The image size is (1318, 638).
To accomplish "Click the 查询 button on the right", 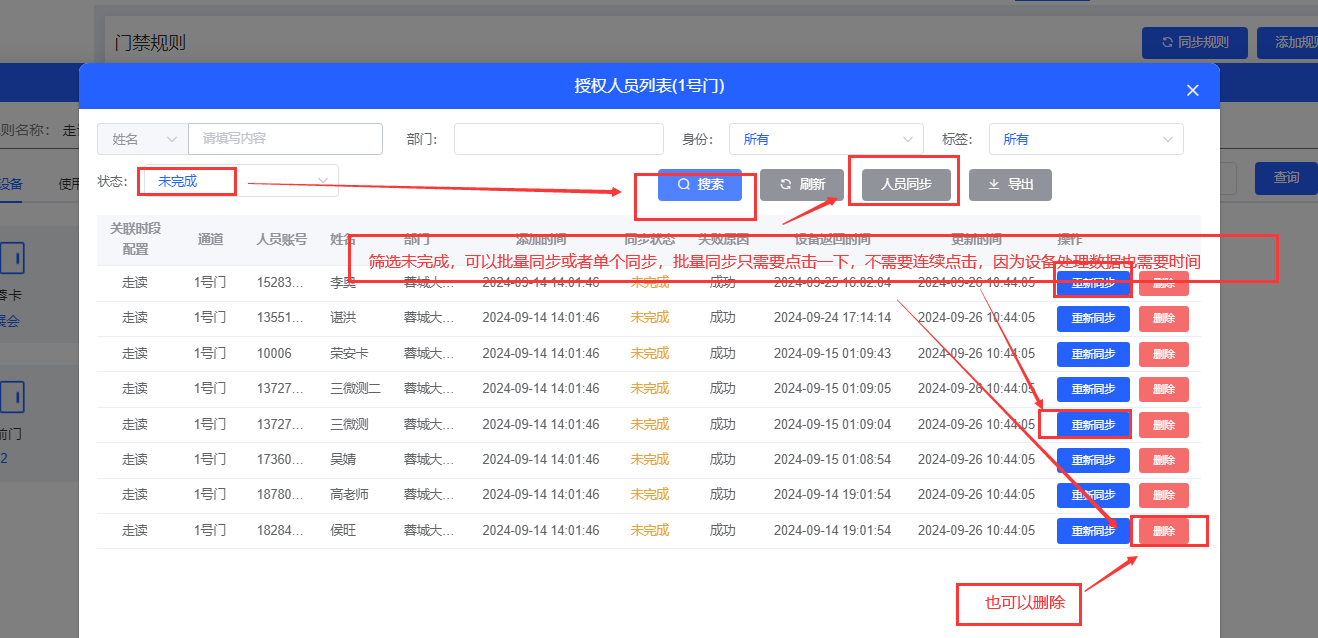I will click(1285, 178).
